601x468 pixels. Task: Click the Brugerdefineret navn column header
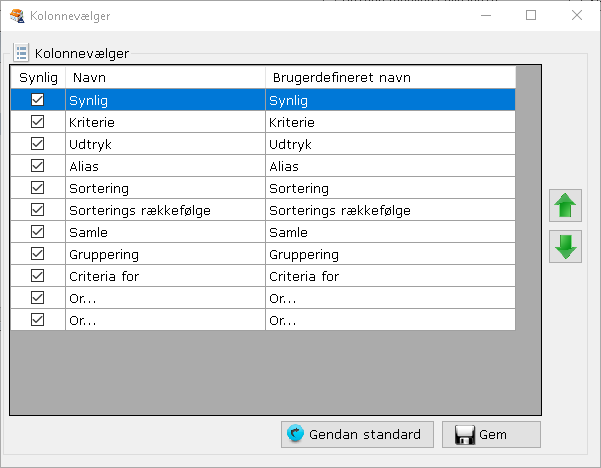[x=390, y=77]
